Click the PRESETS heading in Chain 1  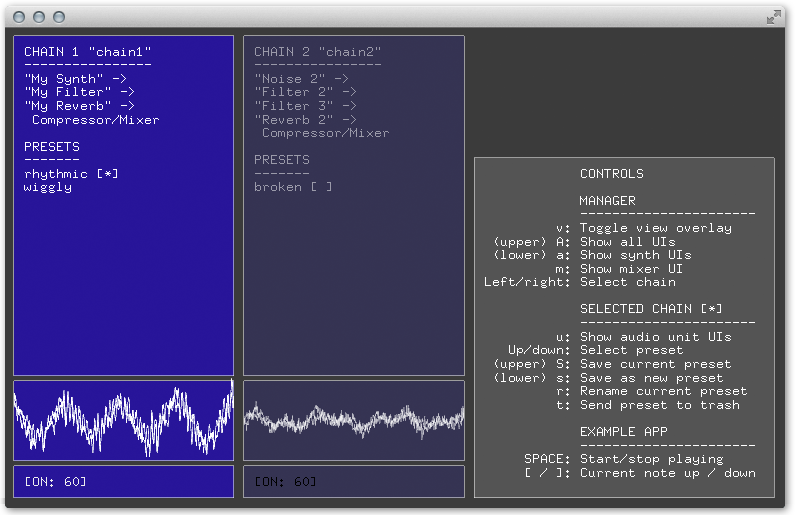tap(52, 147)
